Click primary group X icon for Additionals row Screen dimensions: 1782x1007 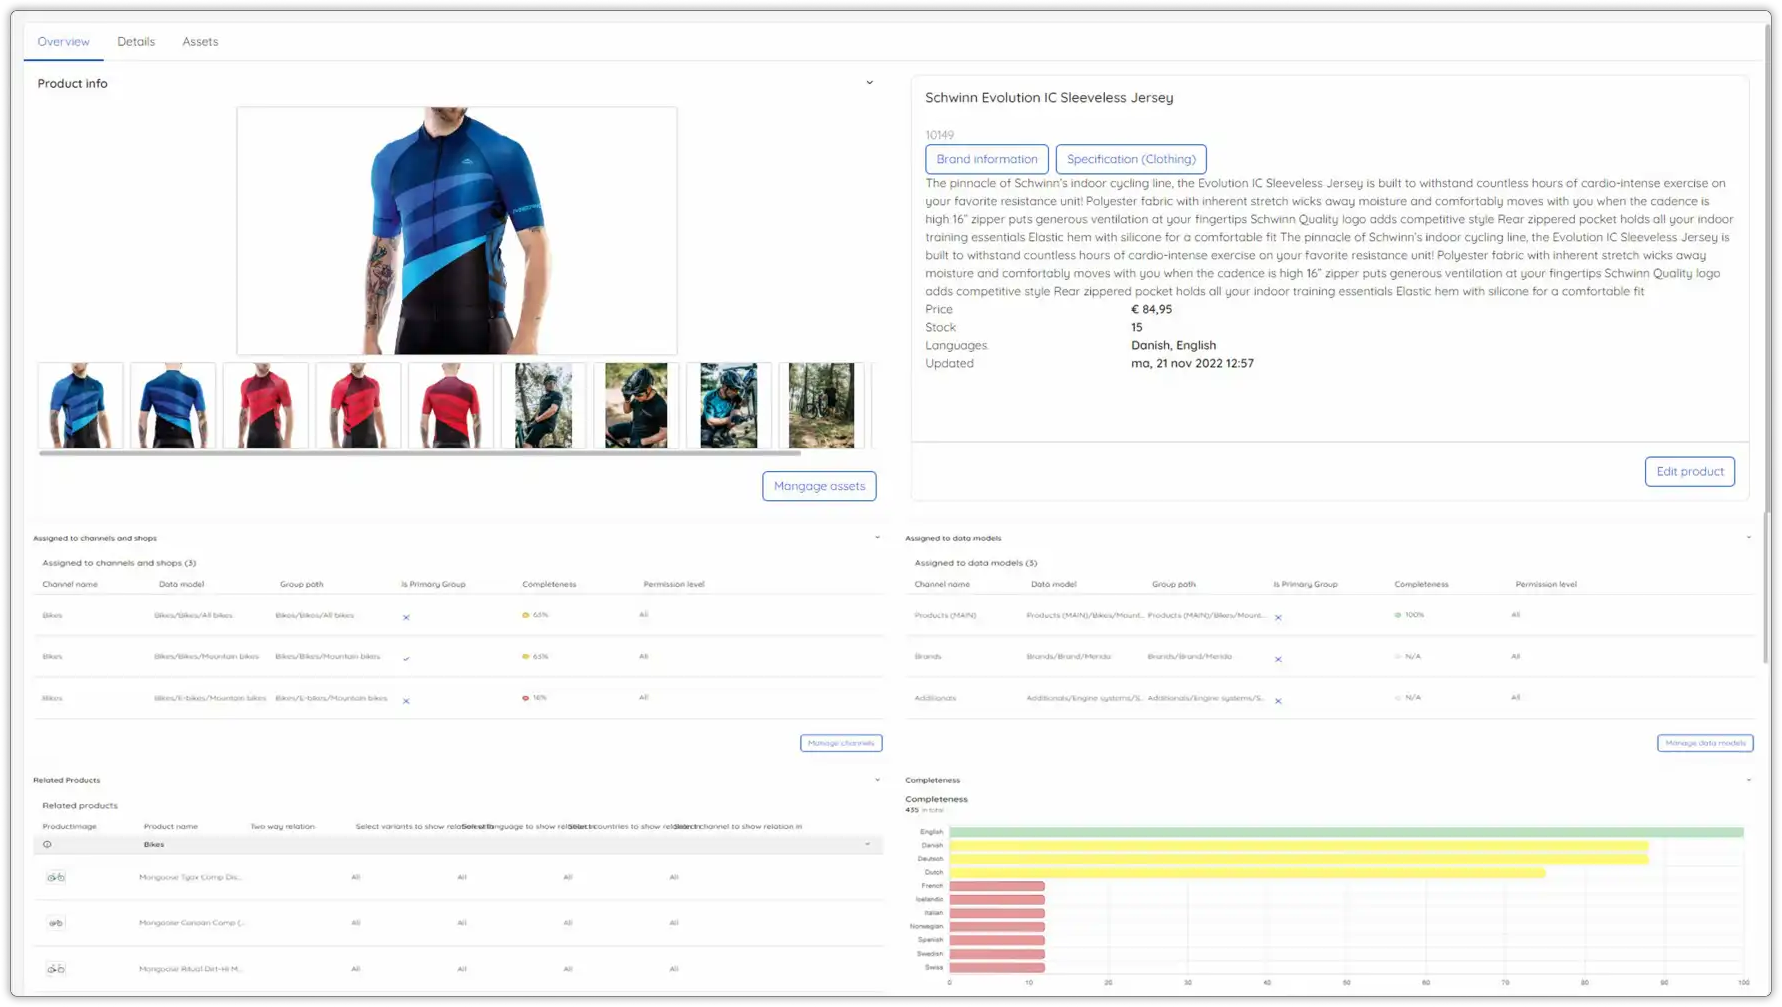click(1278, 700)
